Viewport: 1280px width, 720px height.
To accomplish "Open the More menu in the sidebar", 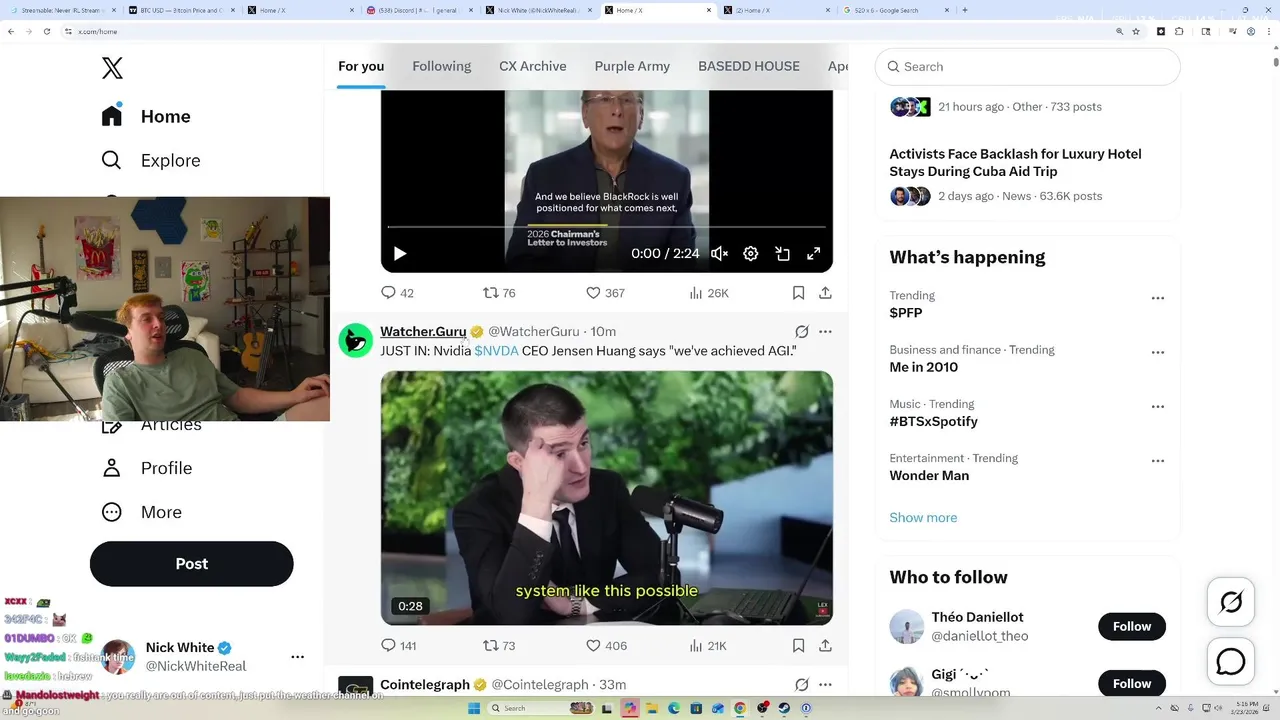I will 142,512.
